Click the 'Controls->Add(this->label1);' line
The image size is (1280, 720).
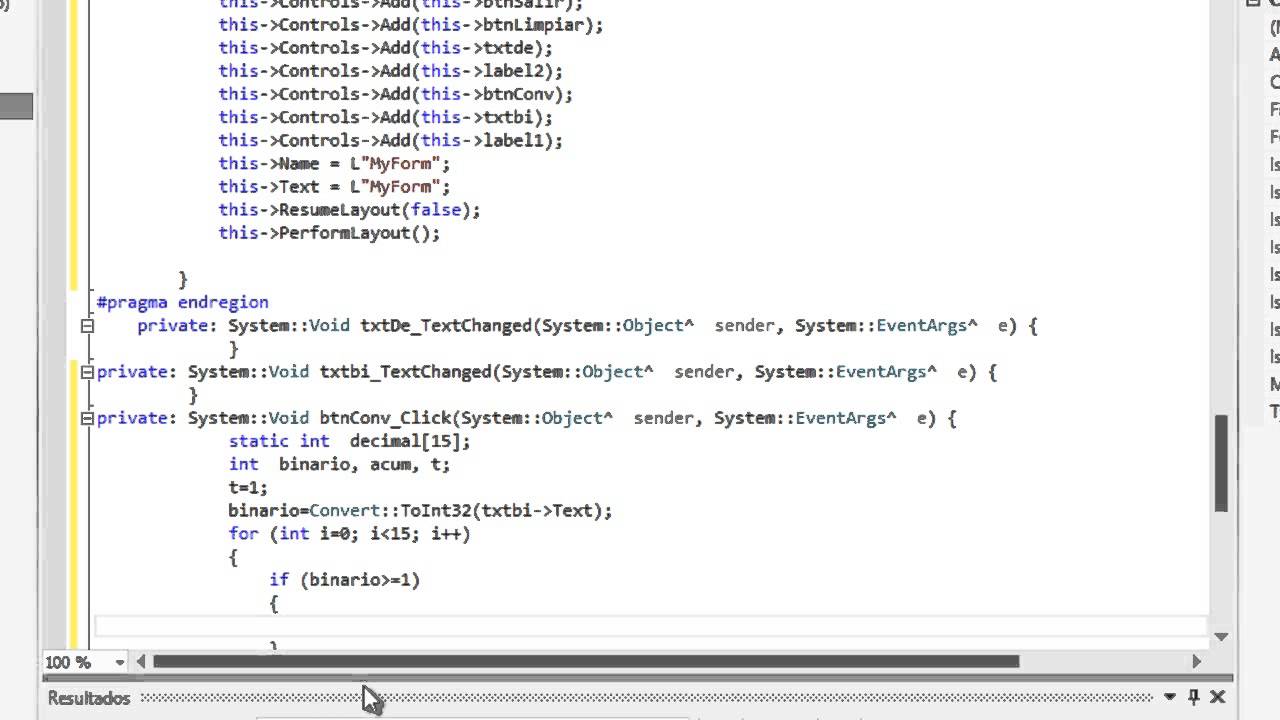pyautogui.click(x=390, y=140)
